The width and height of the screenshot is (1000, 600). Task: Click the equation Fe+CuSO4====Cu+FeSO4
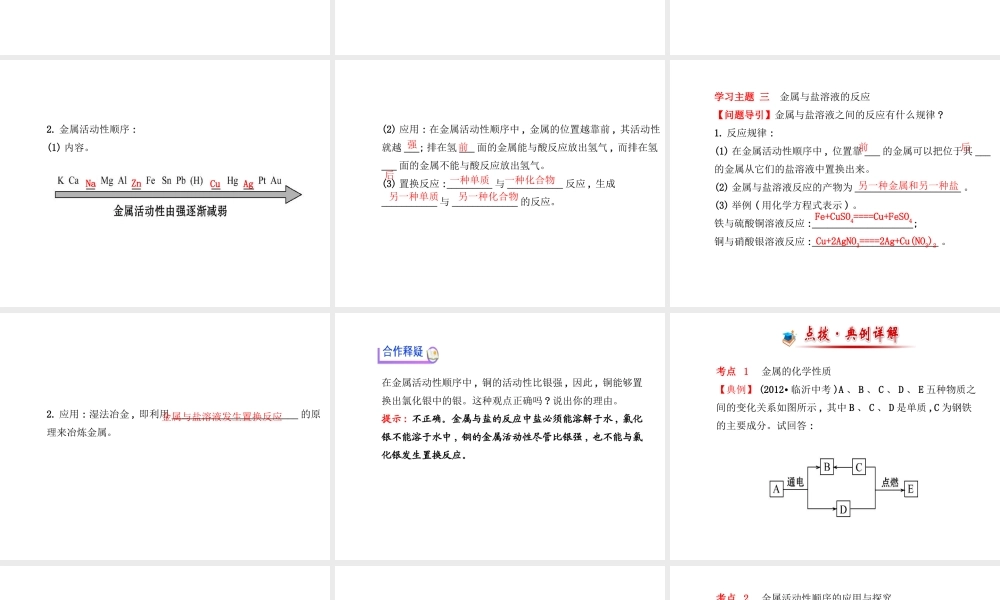[864, 217]
